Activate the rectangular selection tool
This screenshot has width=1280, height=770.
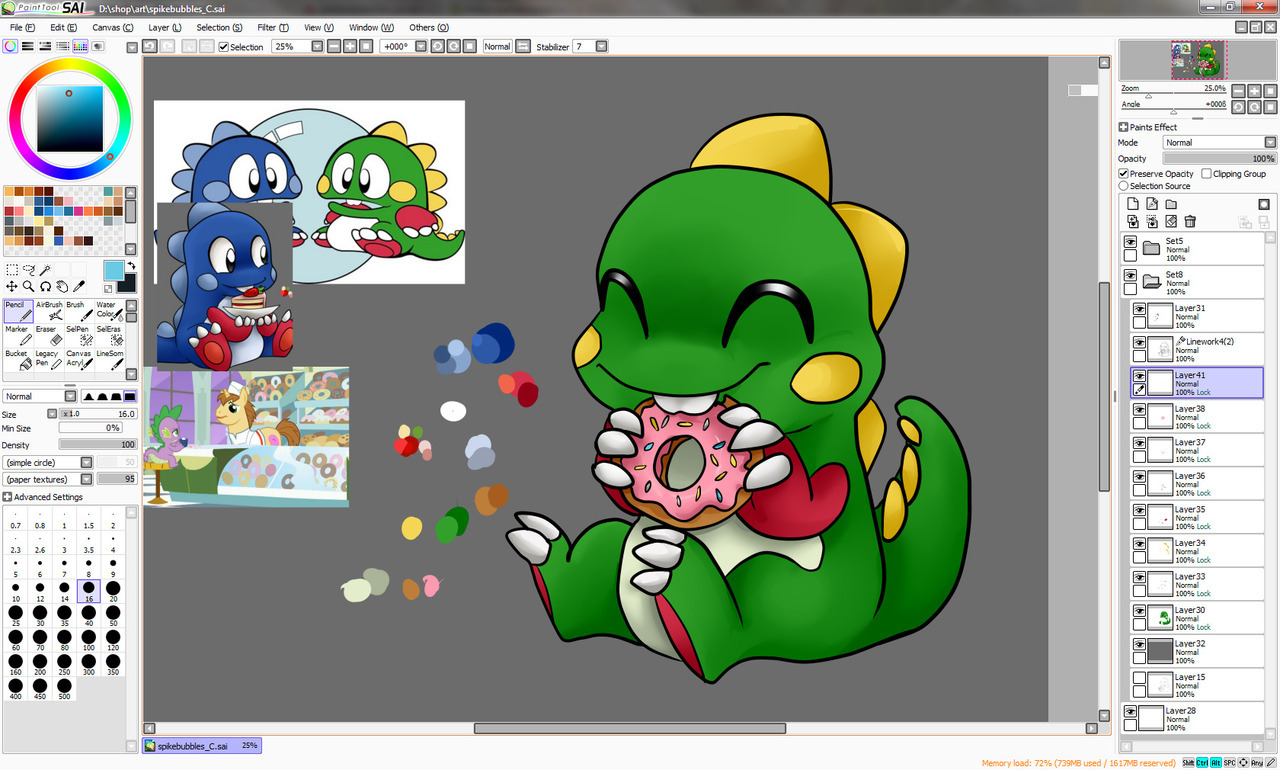coord(12,270)
